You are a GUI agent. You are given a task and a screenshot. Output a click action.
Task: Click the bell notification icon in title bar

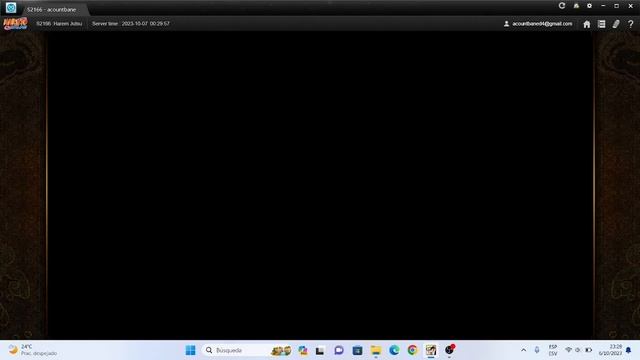(x=576, y=6)
